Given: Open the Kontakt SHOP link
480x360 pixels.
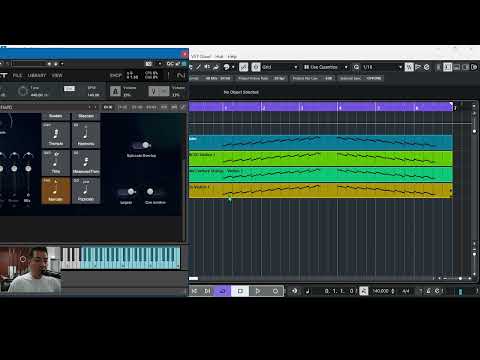Looking at the screenshot, I should click(116, 75).
